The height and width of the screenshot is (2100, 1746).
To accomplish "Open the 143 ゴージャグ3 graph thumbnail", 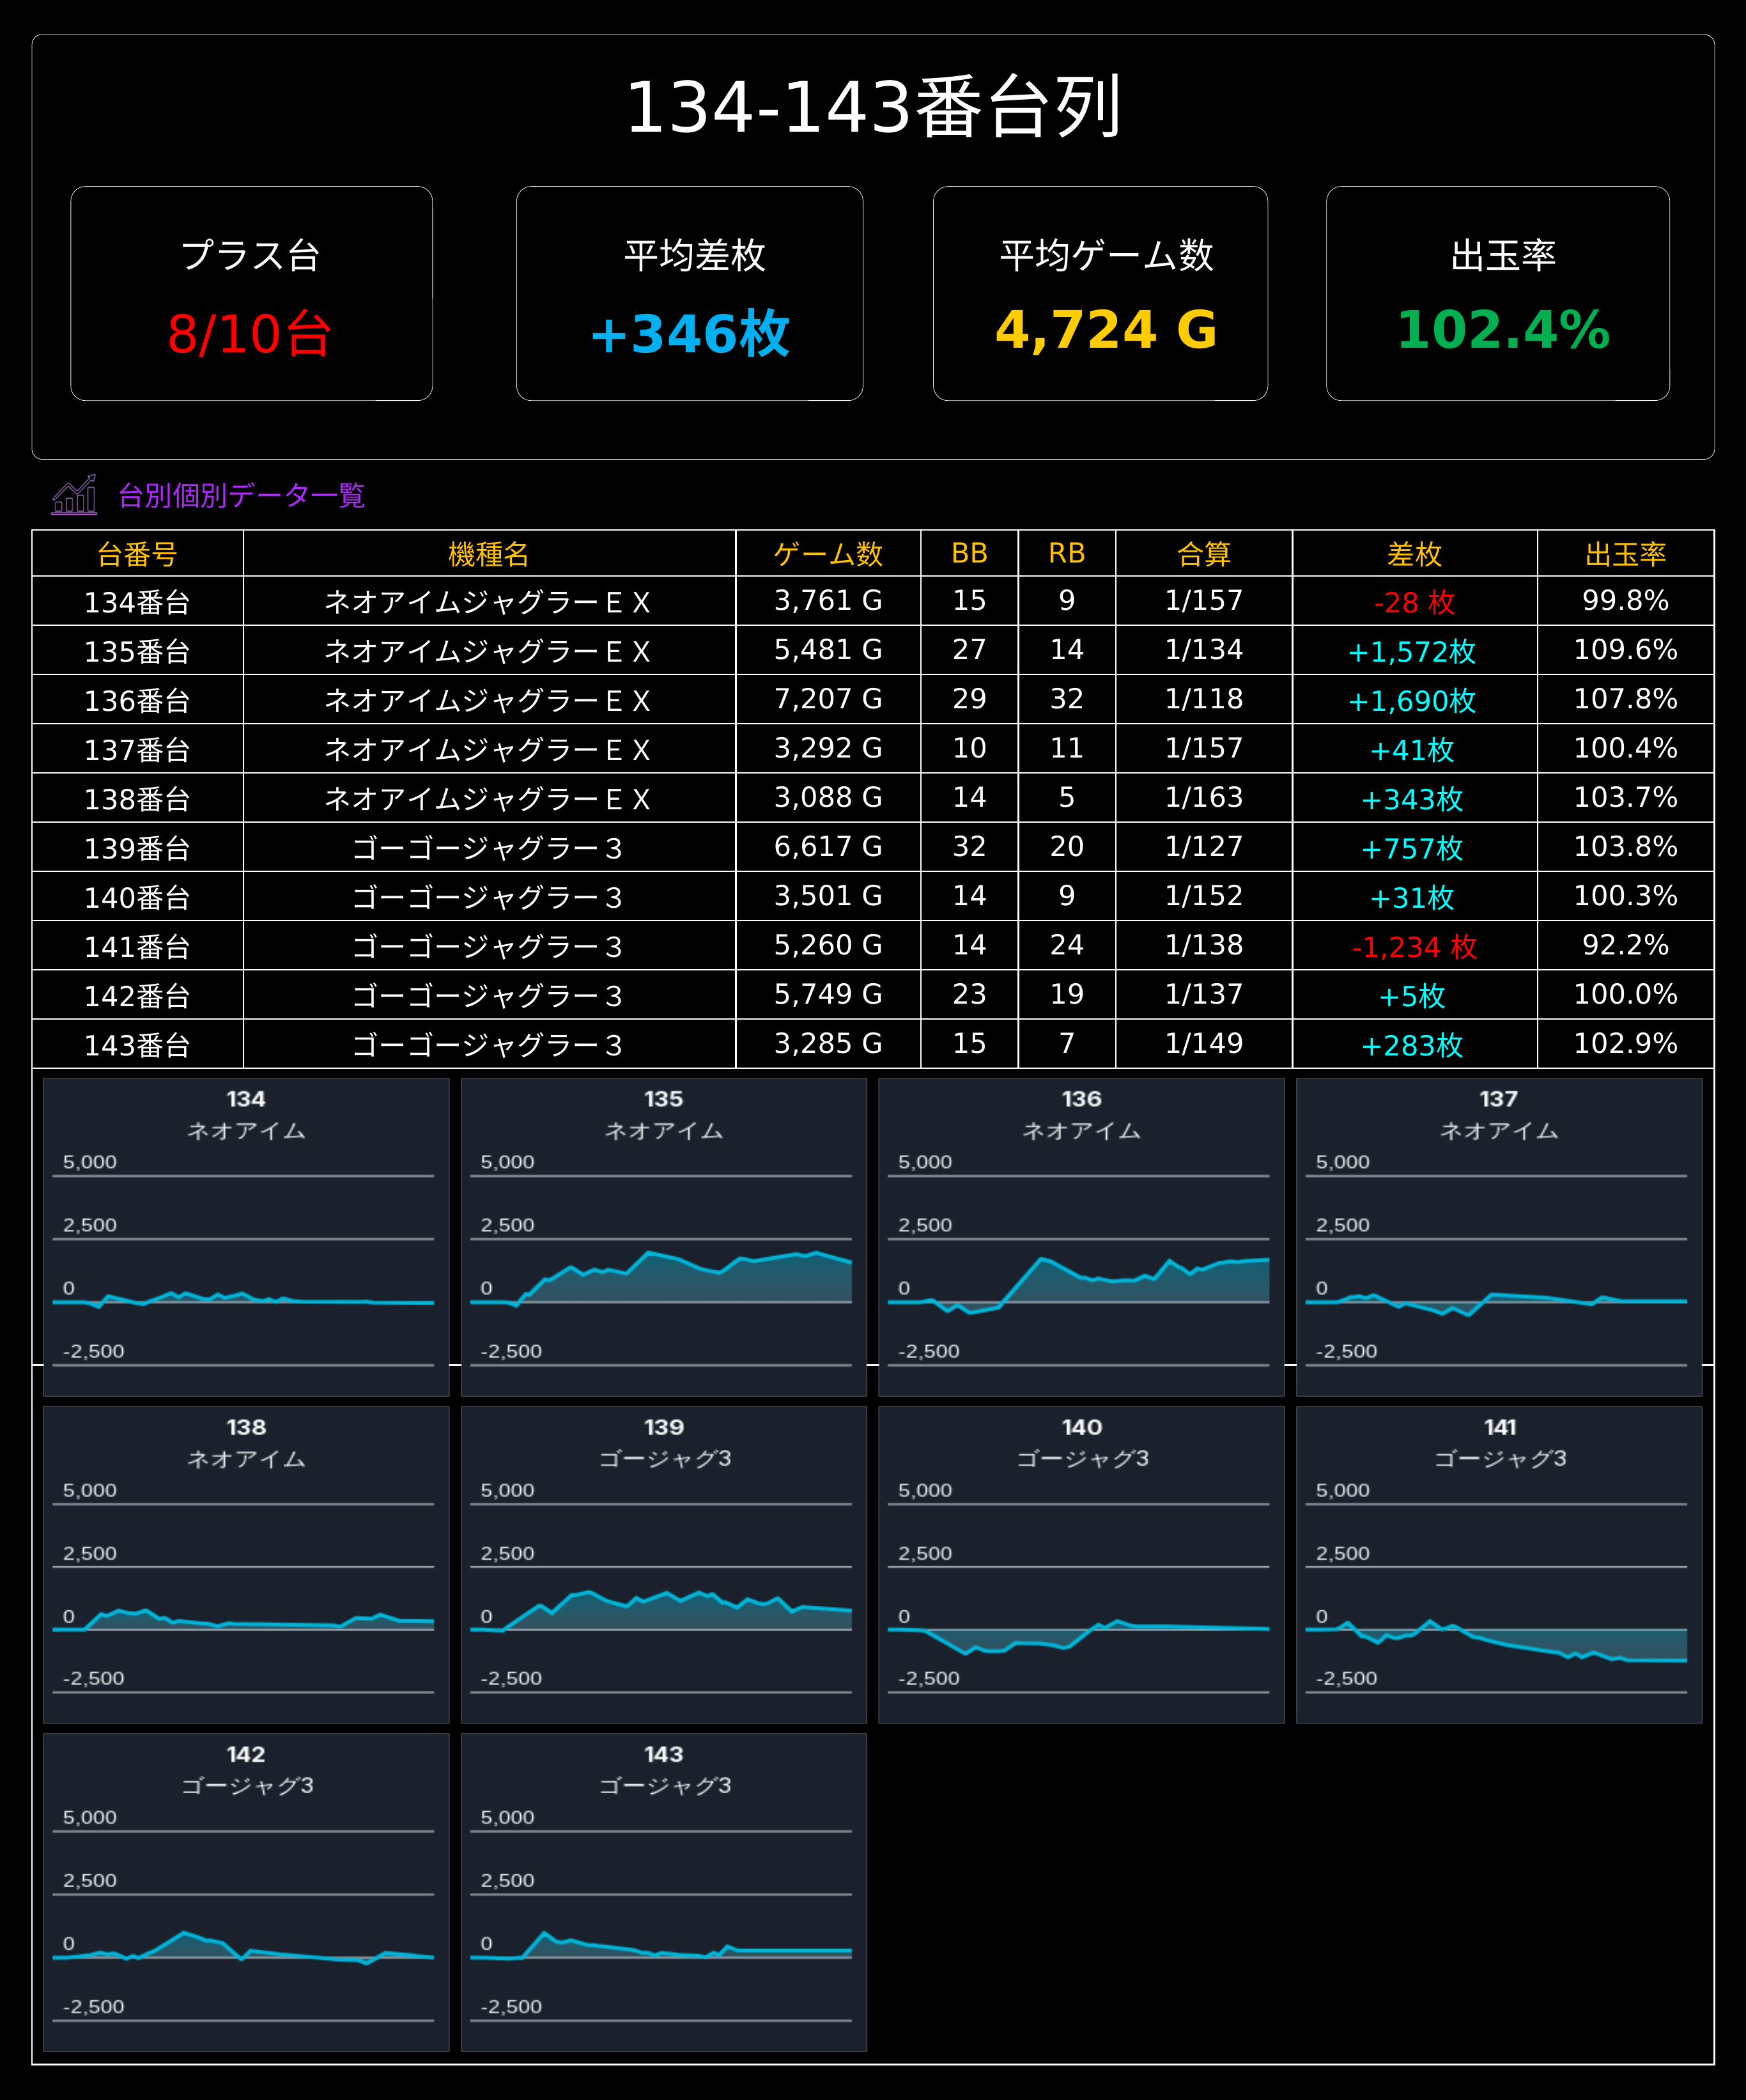I will [x=663, y=1892].
